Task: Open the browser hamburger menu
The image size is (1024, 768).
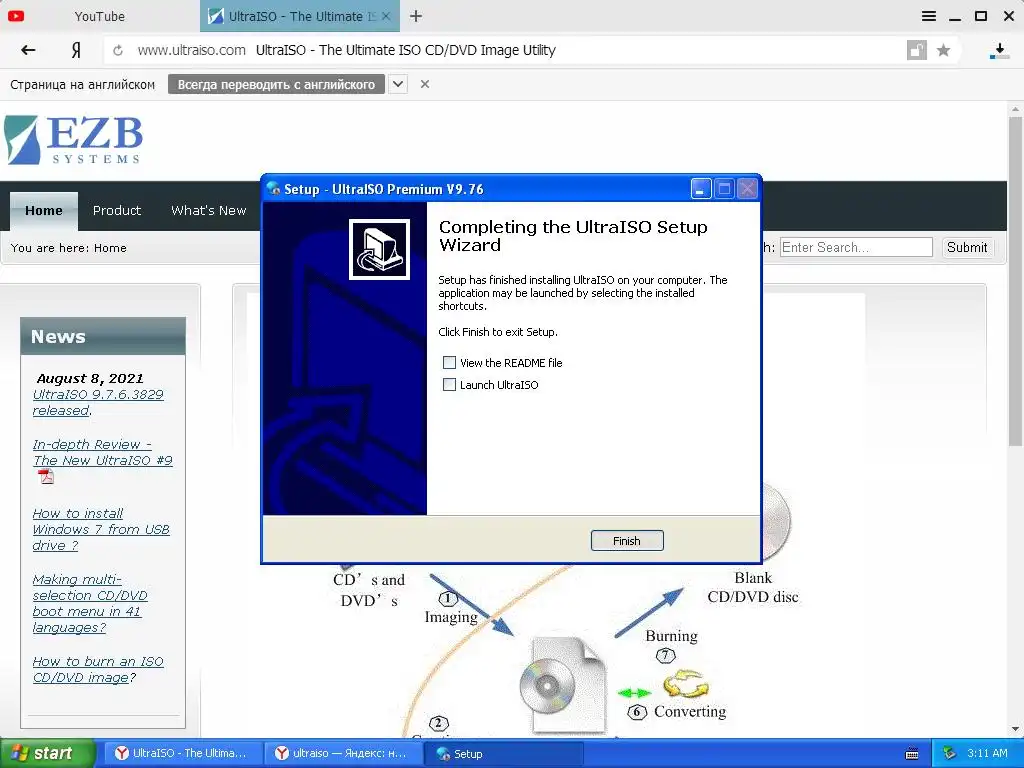Action: coord(929,16)
